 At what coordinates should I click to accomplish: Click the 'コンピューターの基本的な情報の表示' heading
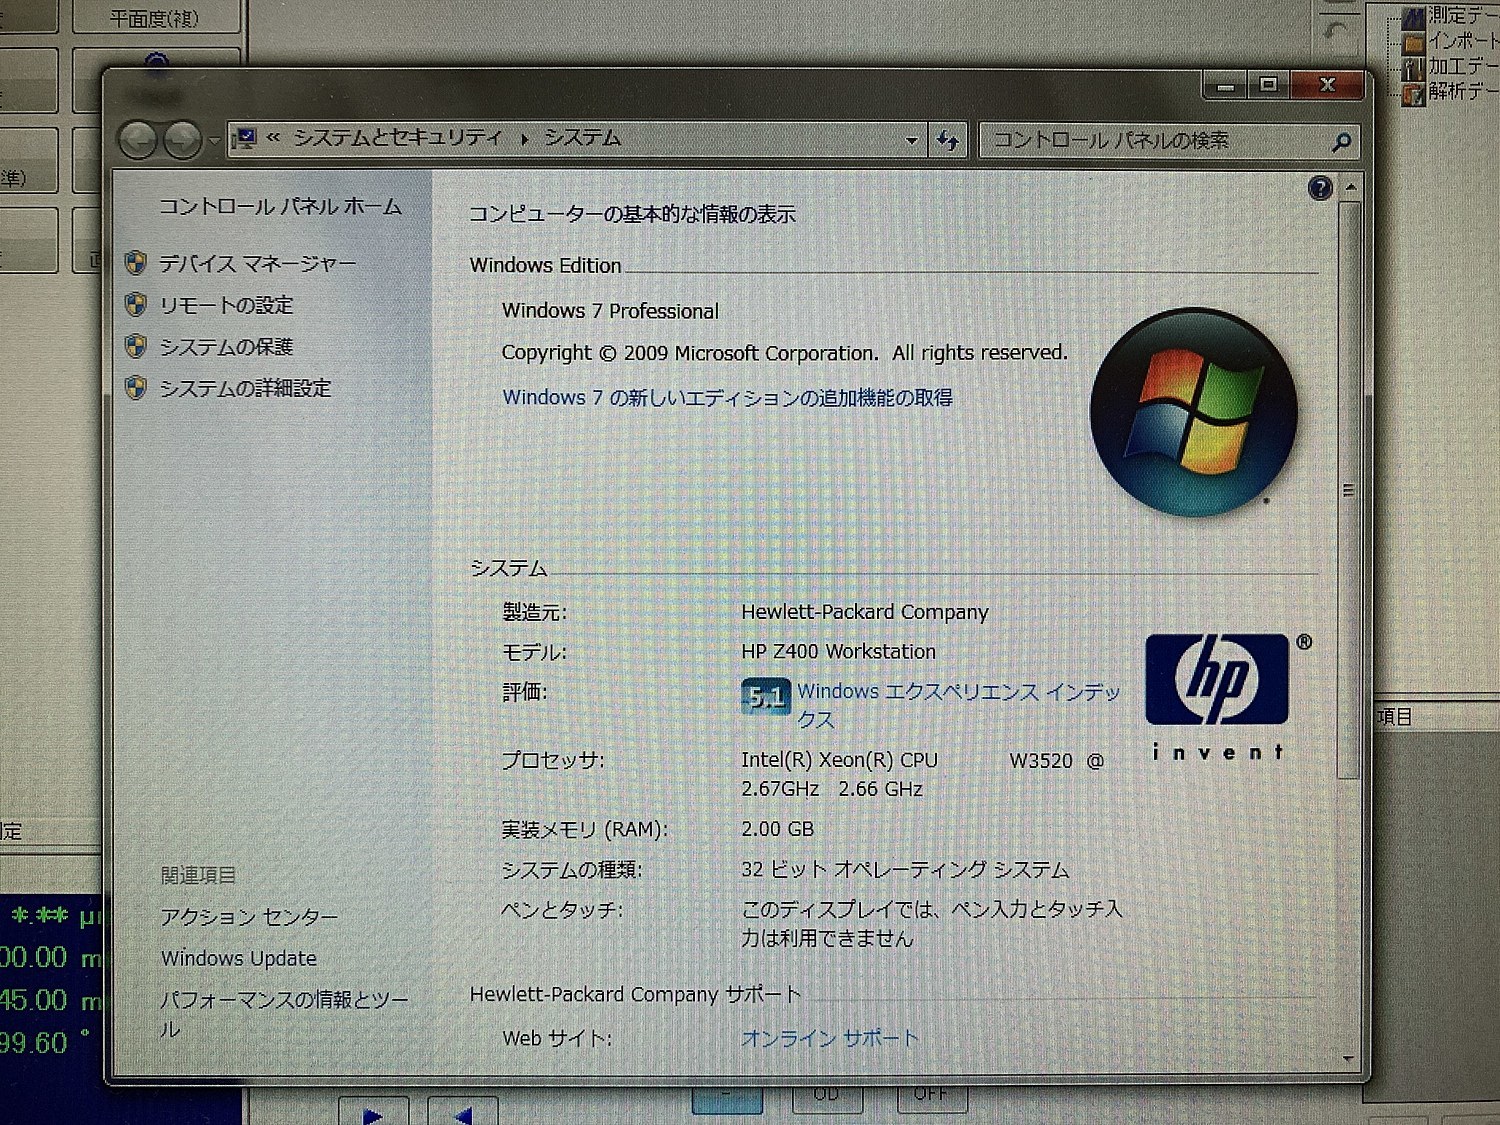(x=632, y=214)
